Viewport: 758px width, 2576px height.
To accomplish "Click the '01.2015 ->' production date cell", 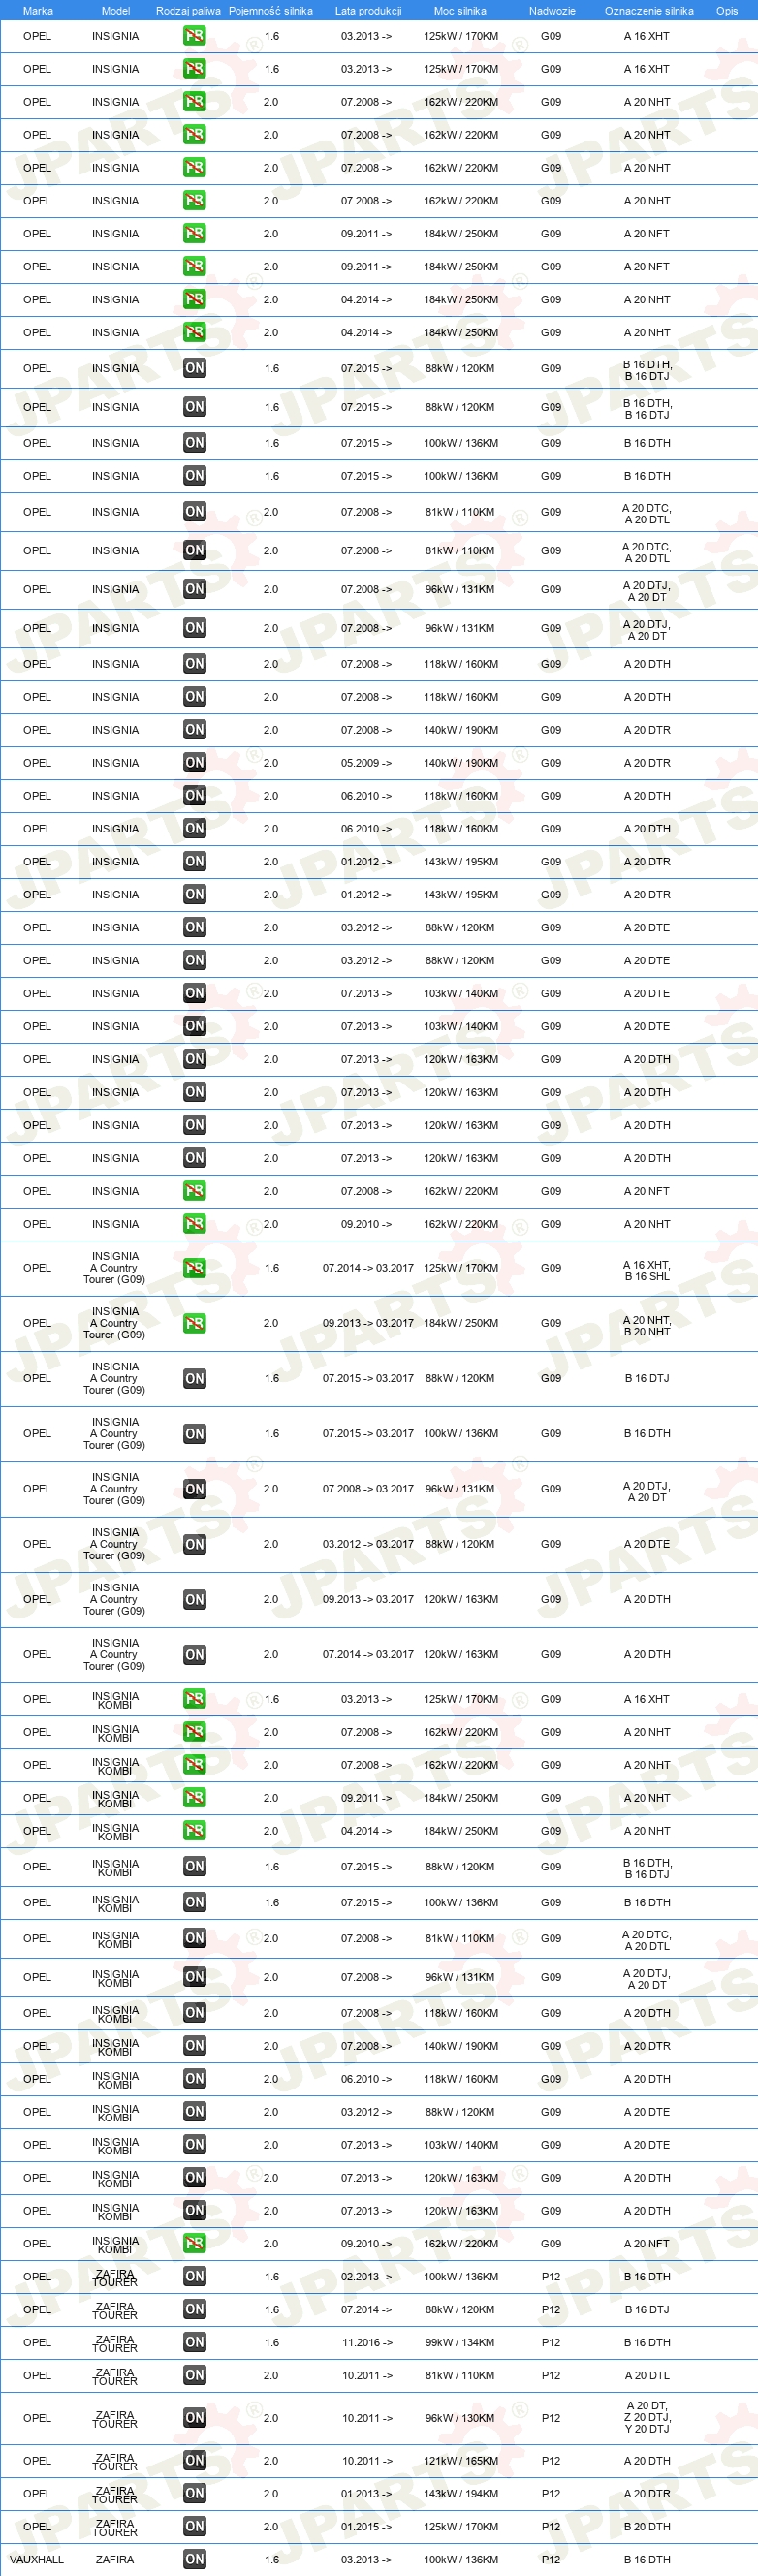I will 366,2527.
